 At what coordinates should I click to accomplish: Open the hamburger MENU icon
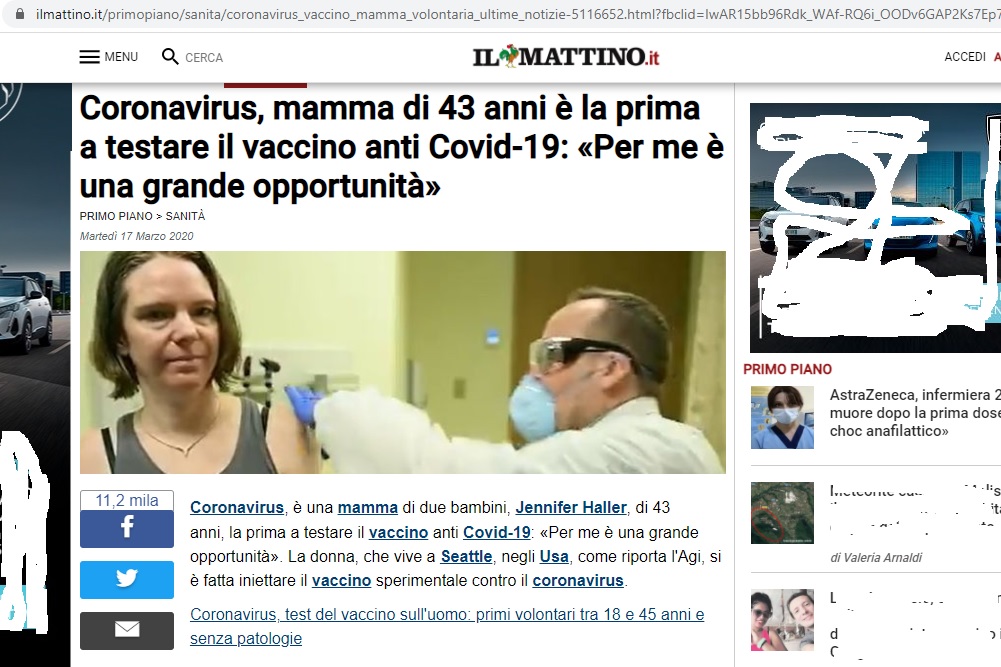tap(89, 57)
